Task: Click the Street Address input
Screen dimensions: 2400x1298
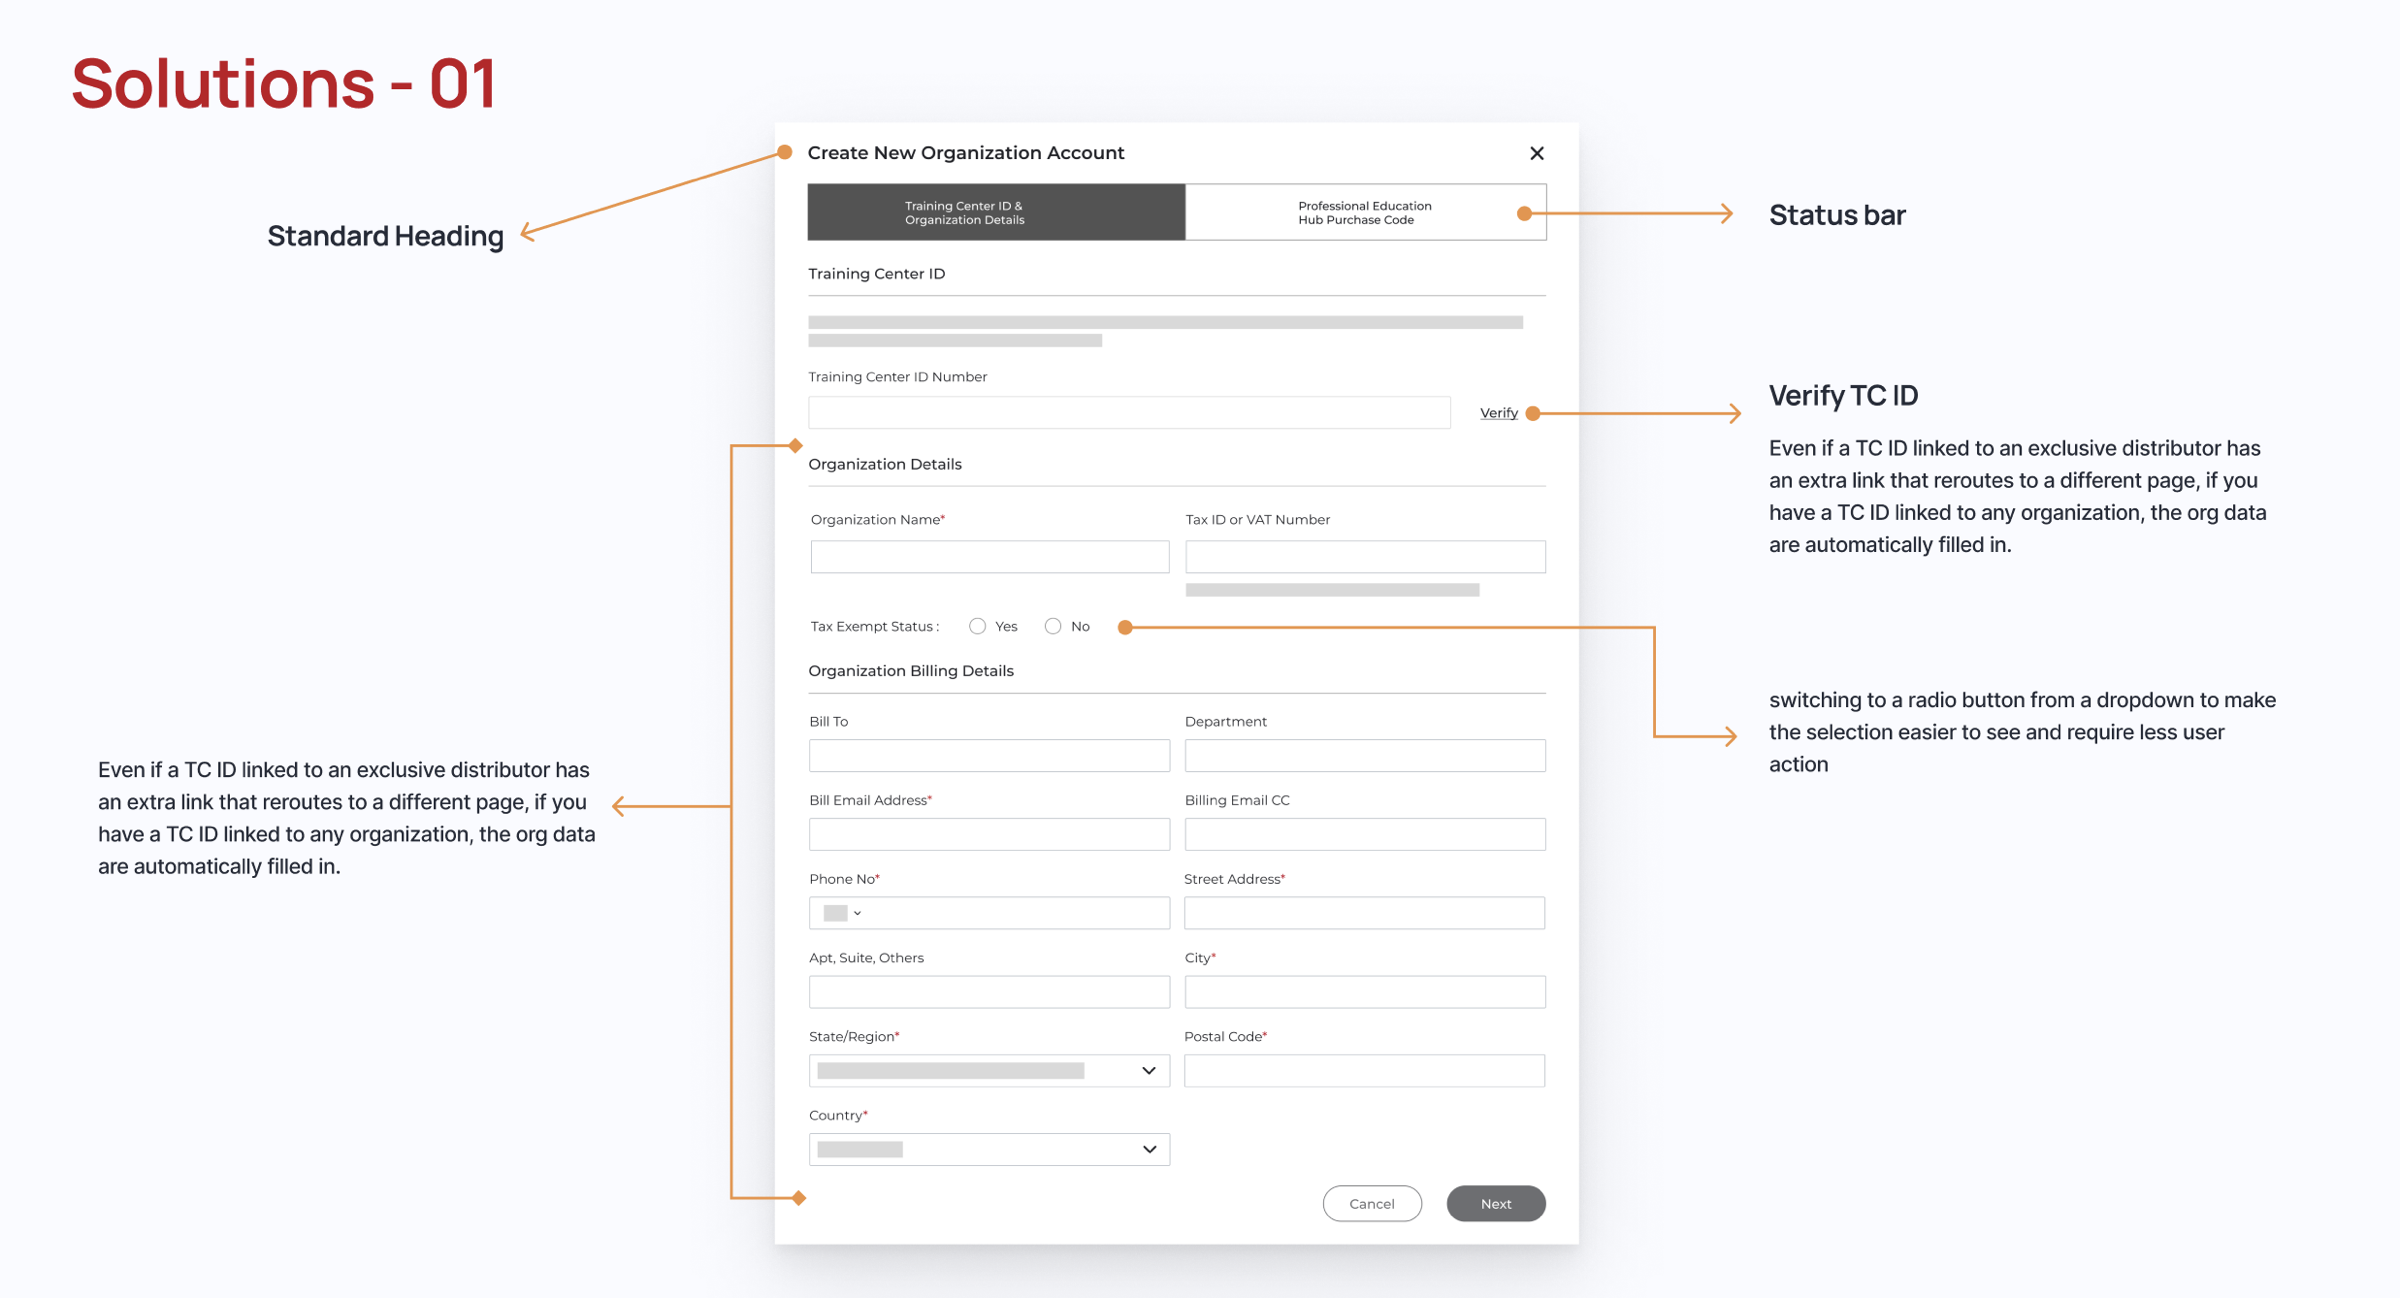Action: point(1364,913)
